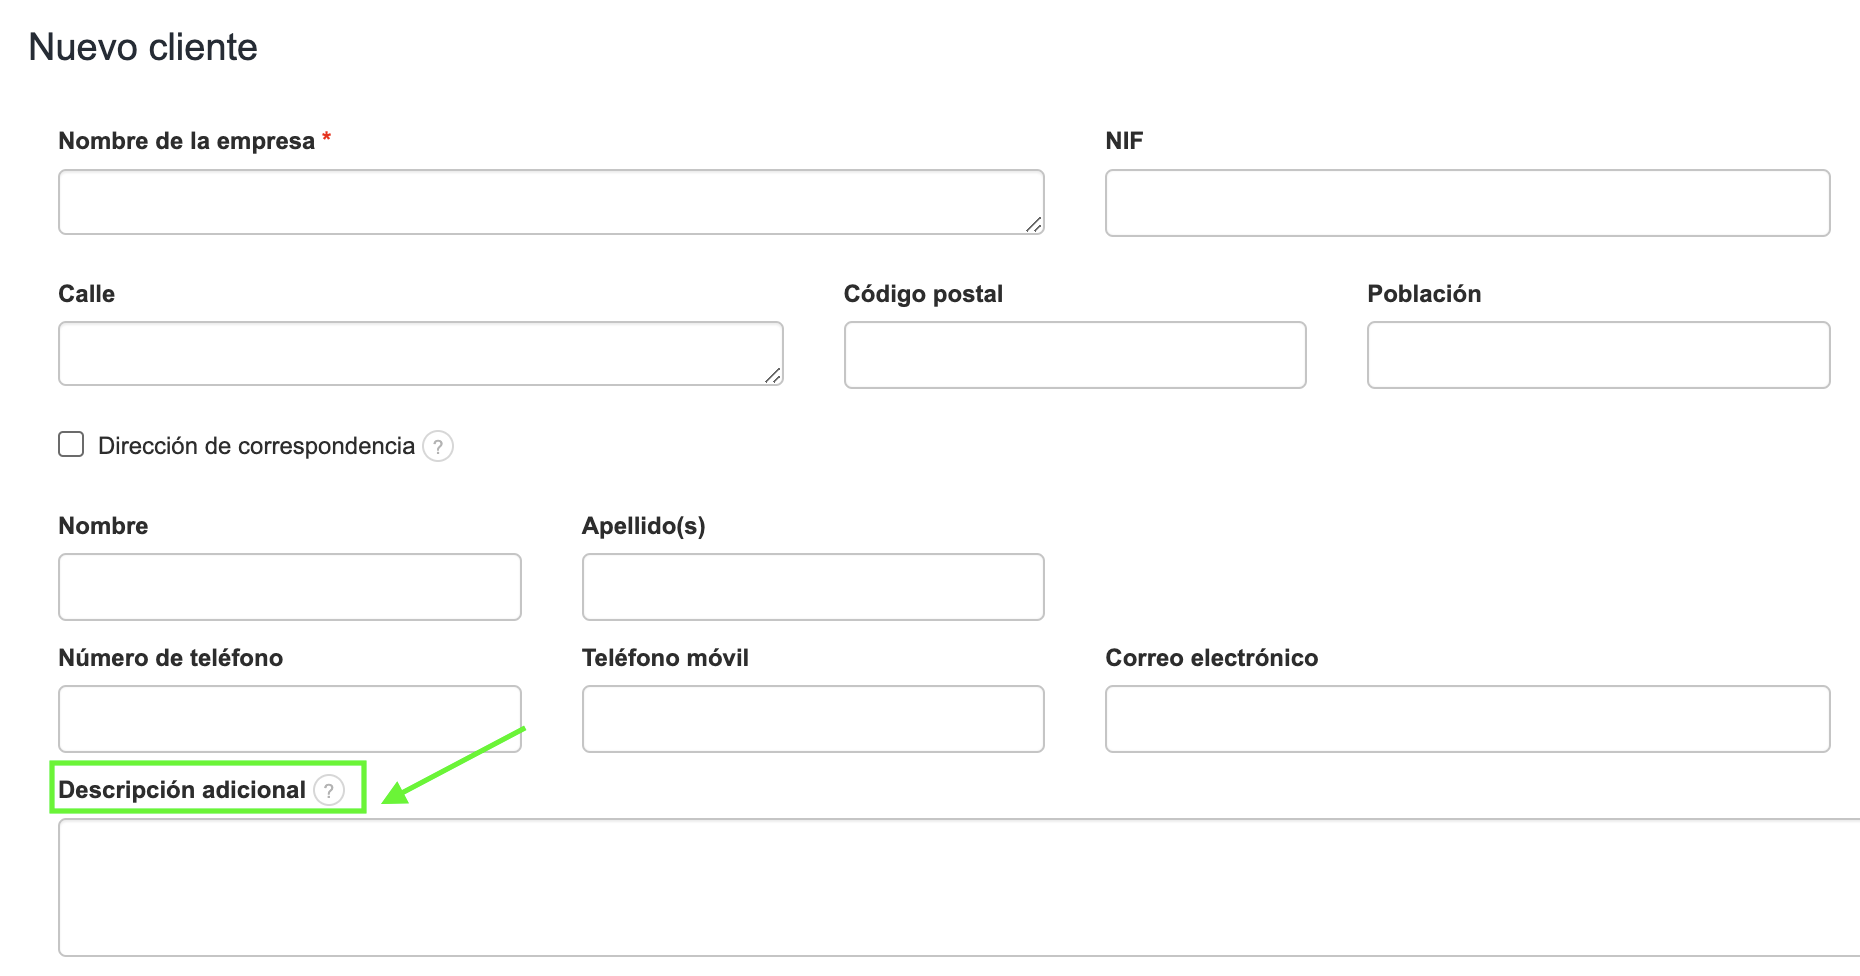The image size is (1860, 976).
Task: Click the Correo electrónico input field
Action: click(1467, 719)
